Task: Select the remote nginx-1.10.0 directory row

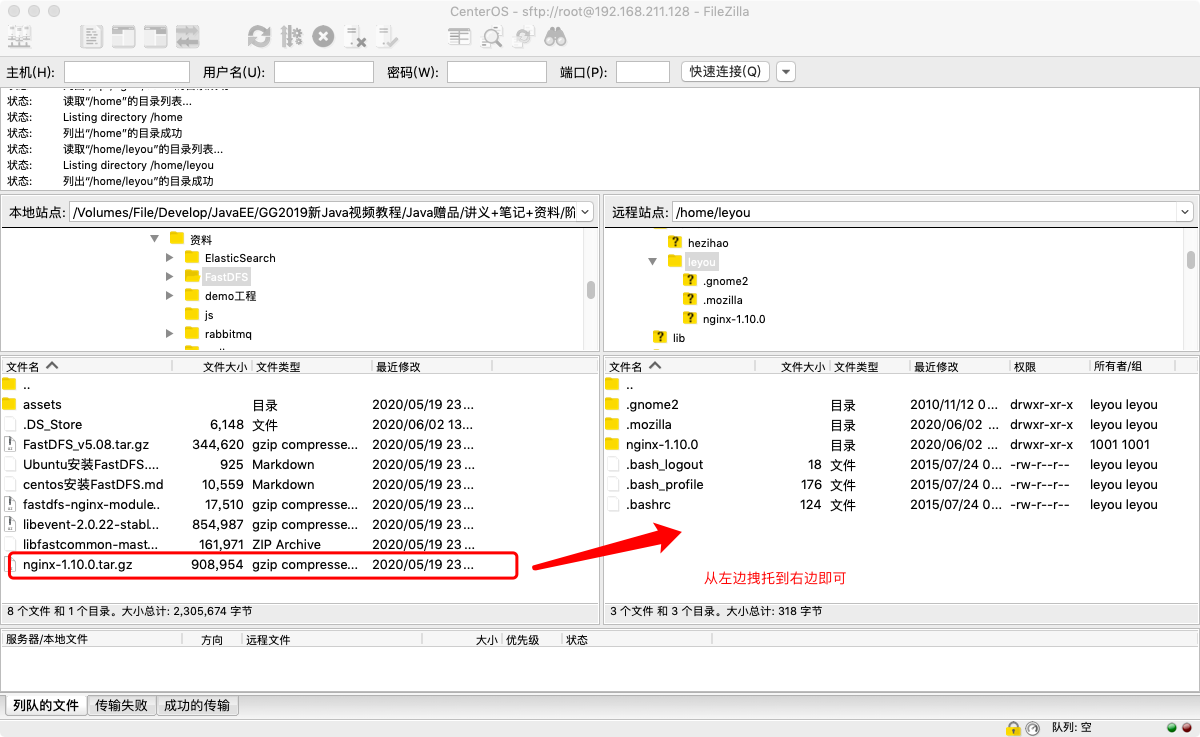Action: (x=901, y=444)
